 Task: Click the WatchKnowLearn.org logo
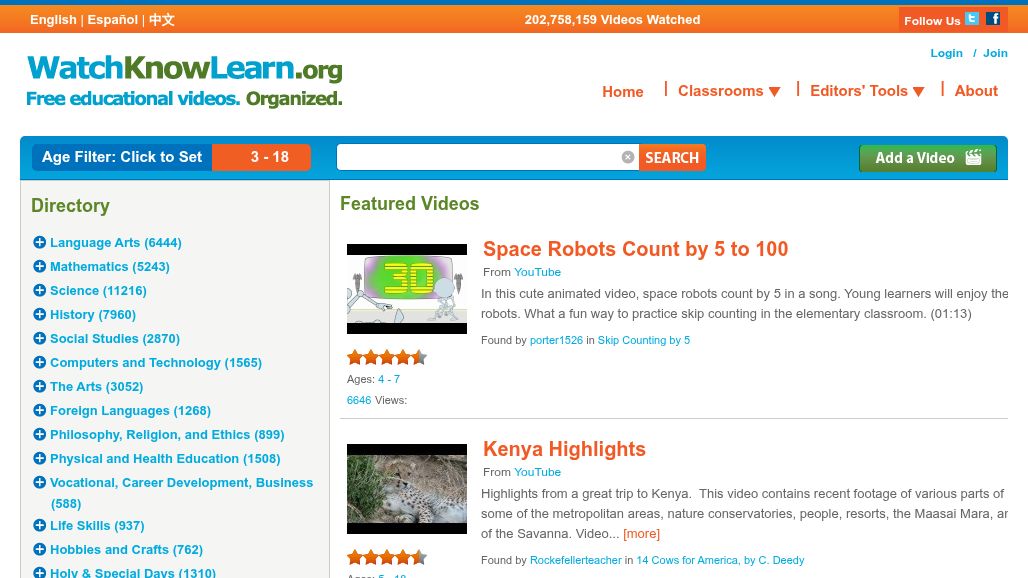(184, 81)
